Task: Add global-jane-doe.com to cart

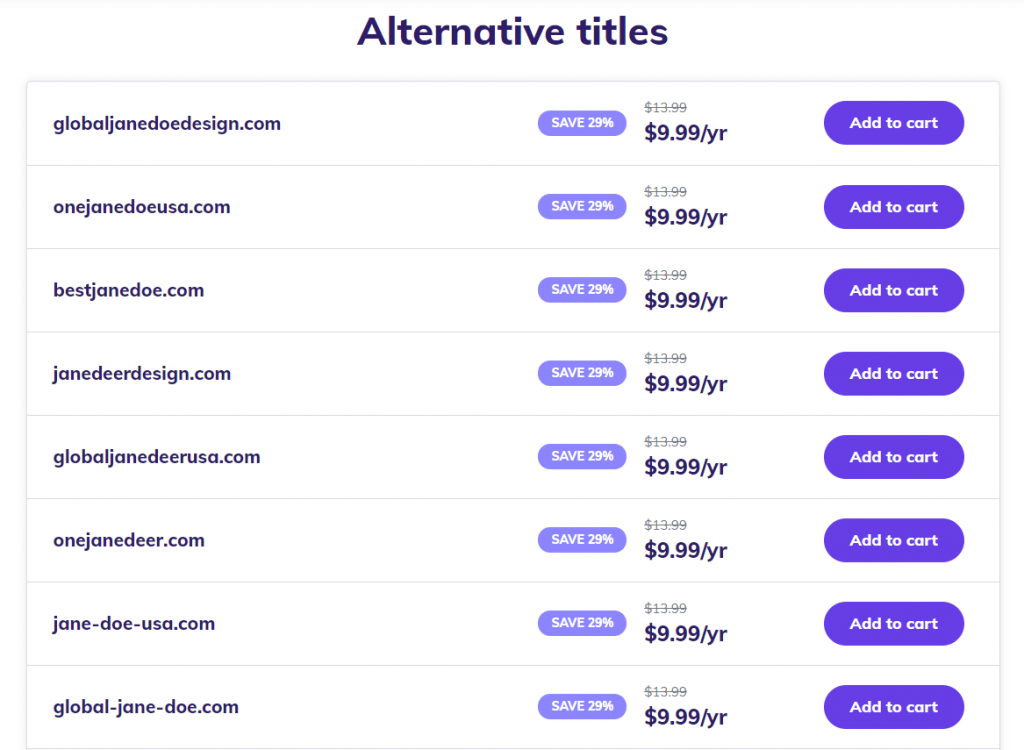Action: pyautogui.click(x=893, y=707)
